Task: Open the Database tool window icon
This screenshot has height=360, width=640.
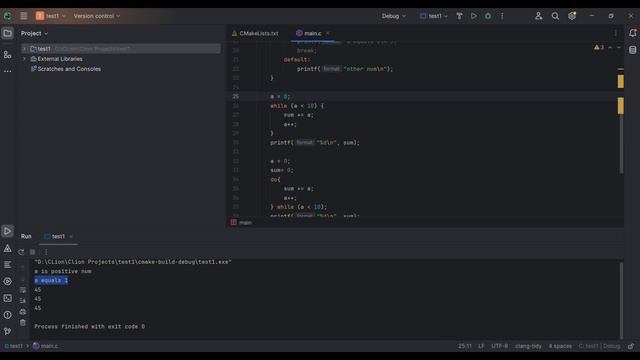Action: [x=633, y=50]
